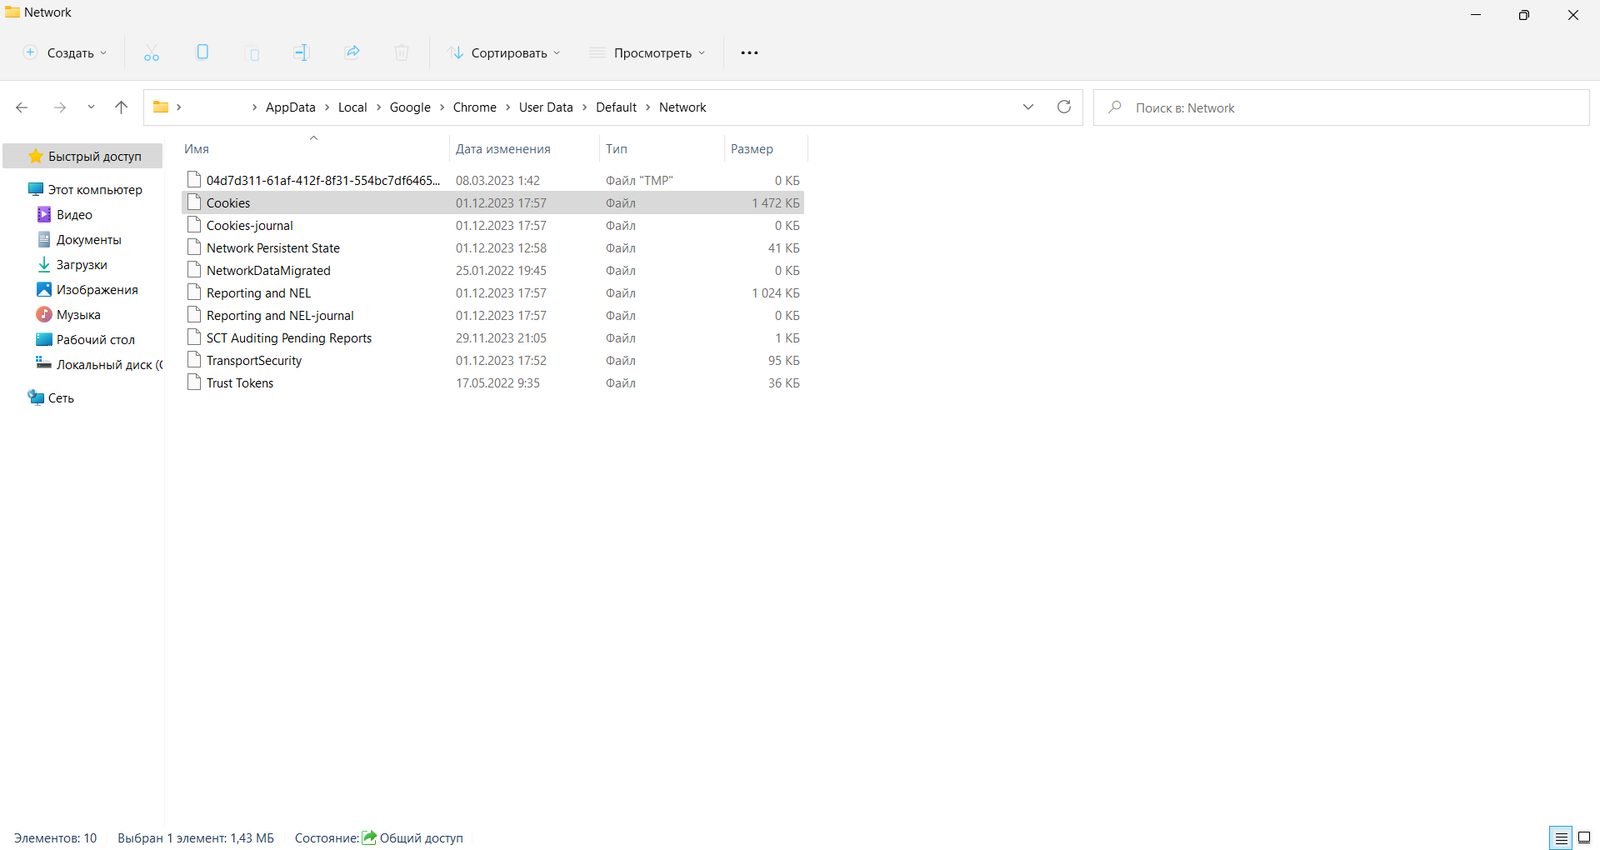The image size is (1600, 850).
Task: Click the Rename icon in toolbar
Action: 301,53
